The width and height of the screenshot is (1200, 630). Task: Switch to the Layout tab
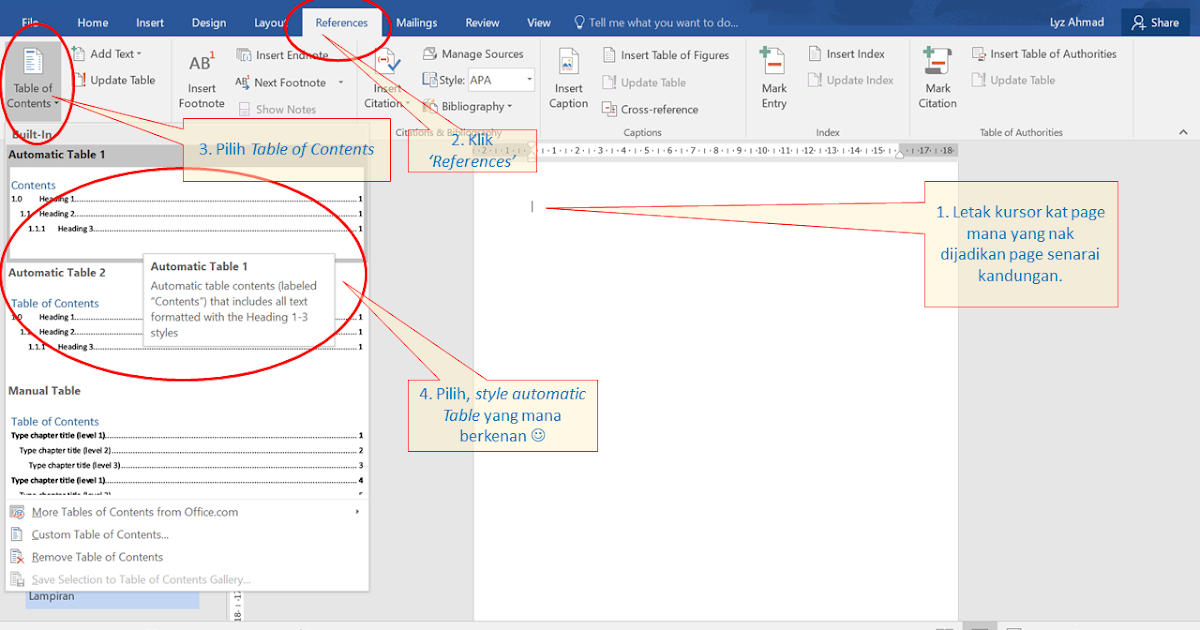tap(270, 22)
